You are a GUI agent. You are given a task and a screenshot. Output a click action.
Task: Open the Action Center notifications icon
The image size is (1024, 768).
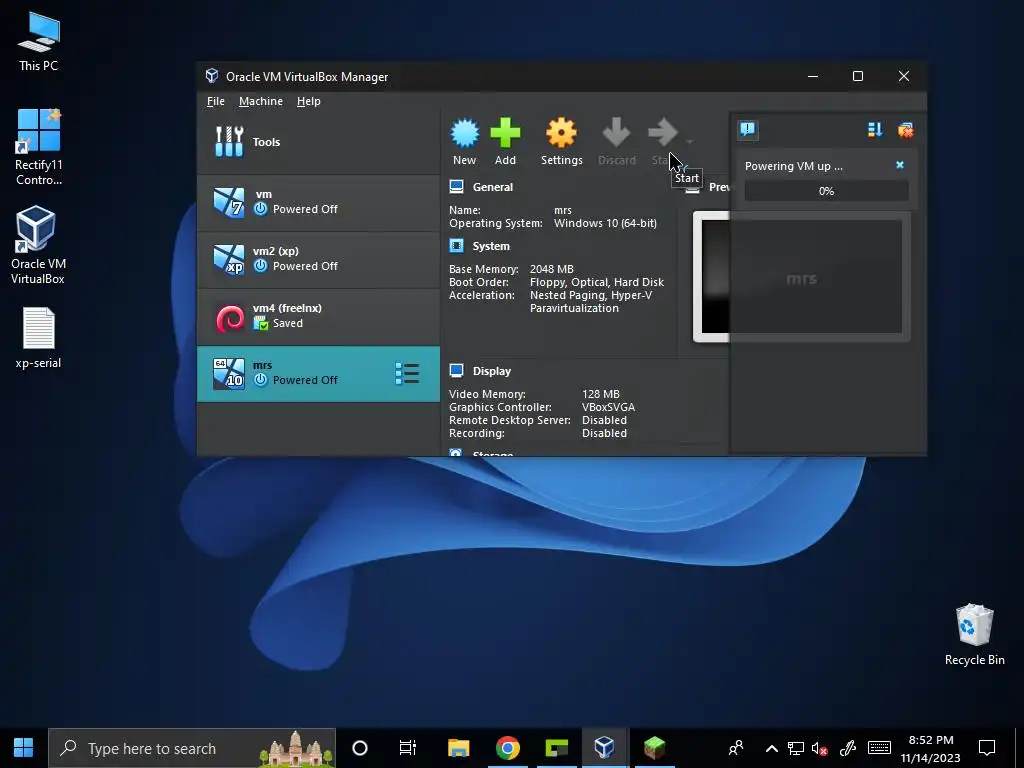987,748
